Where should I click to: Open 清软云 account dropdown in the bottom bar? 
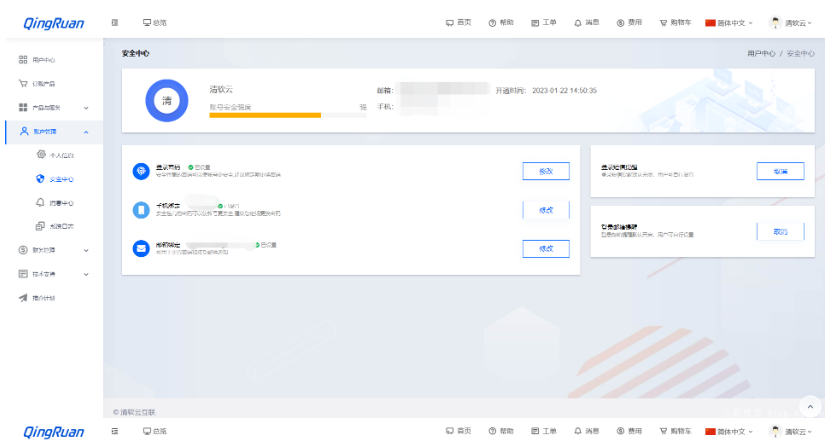tap(798, 431)
